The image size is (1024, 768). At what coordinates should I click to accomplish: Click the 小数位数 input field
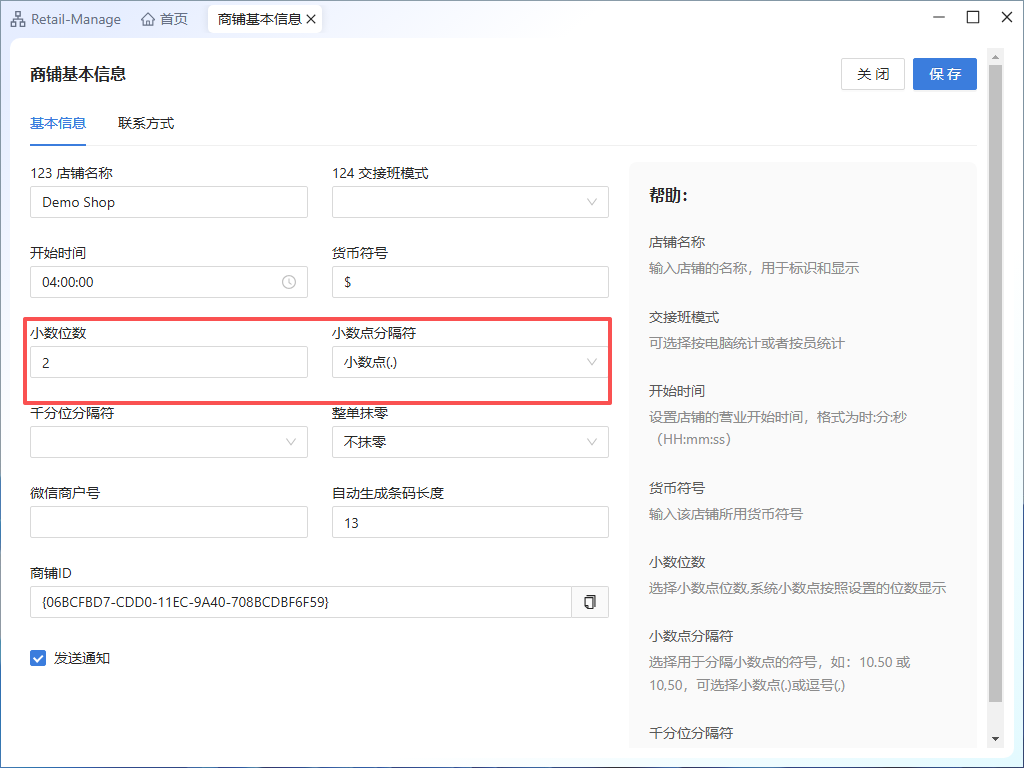[x=168, y=362]
